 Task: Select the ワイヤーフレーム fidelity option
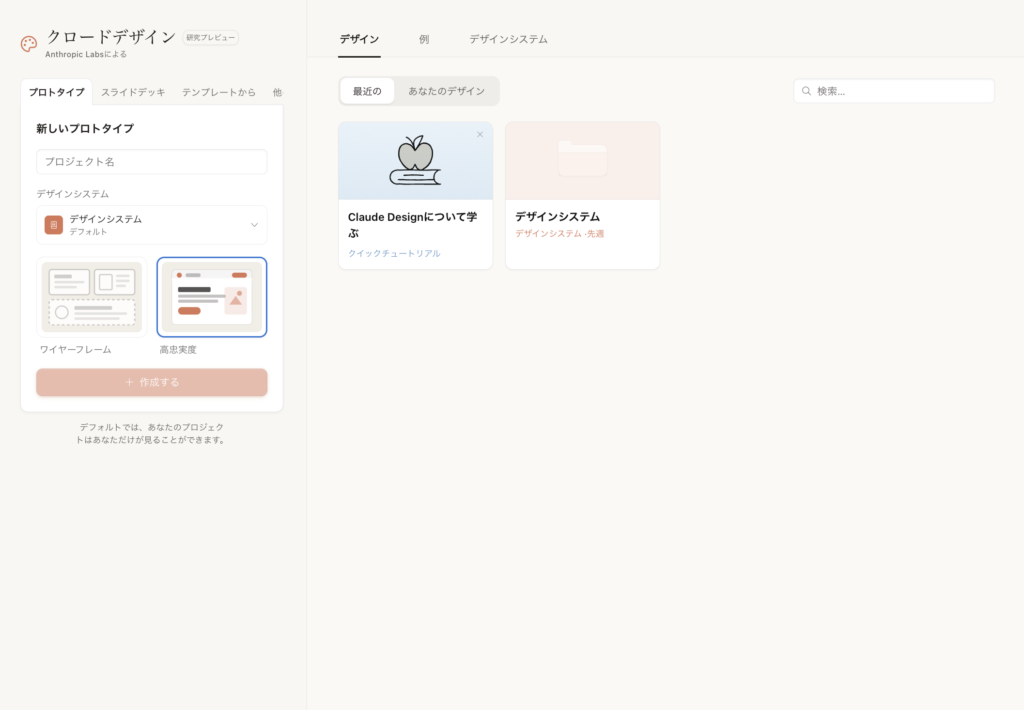[92, 297]
